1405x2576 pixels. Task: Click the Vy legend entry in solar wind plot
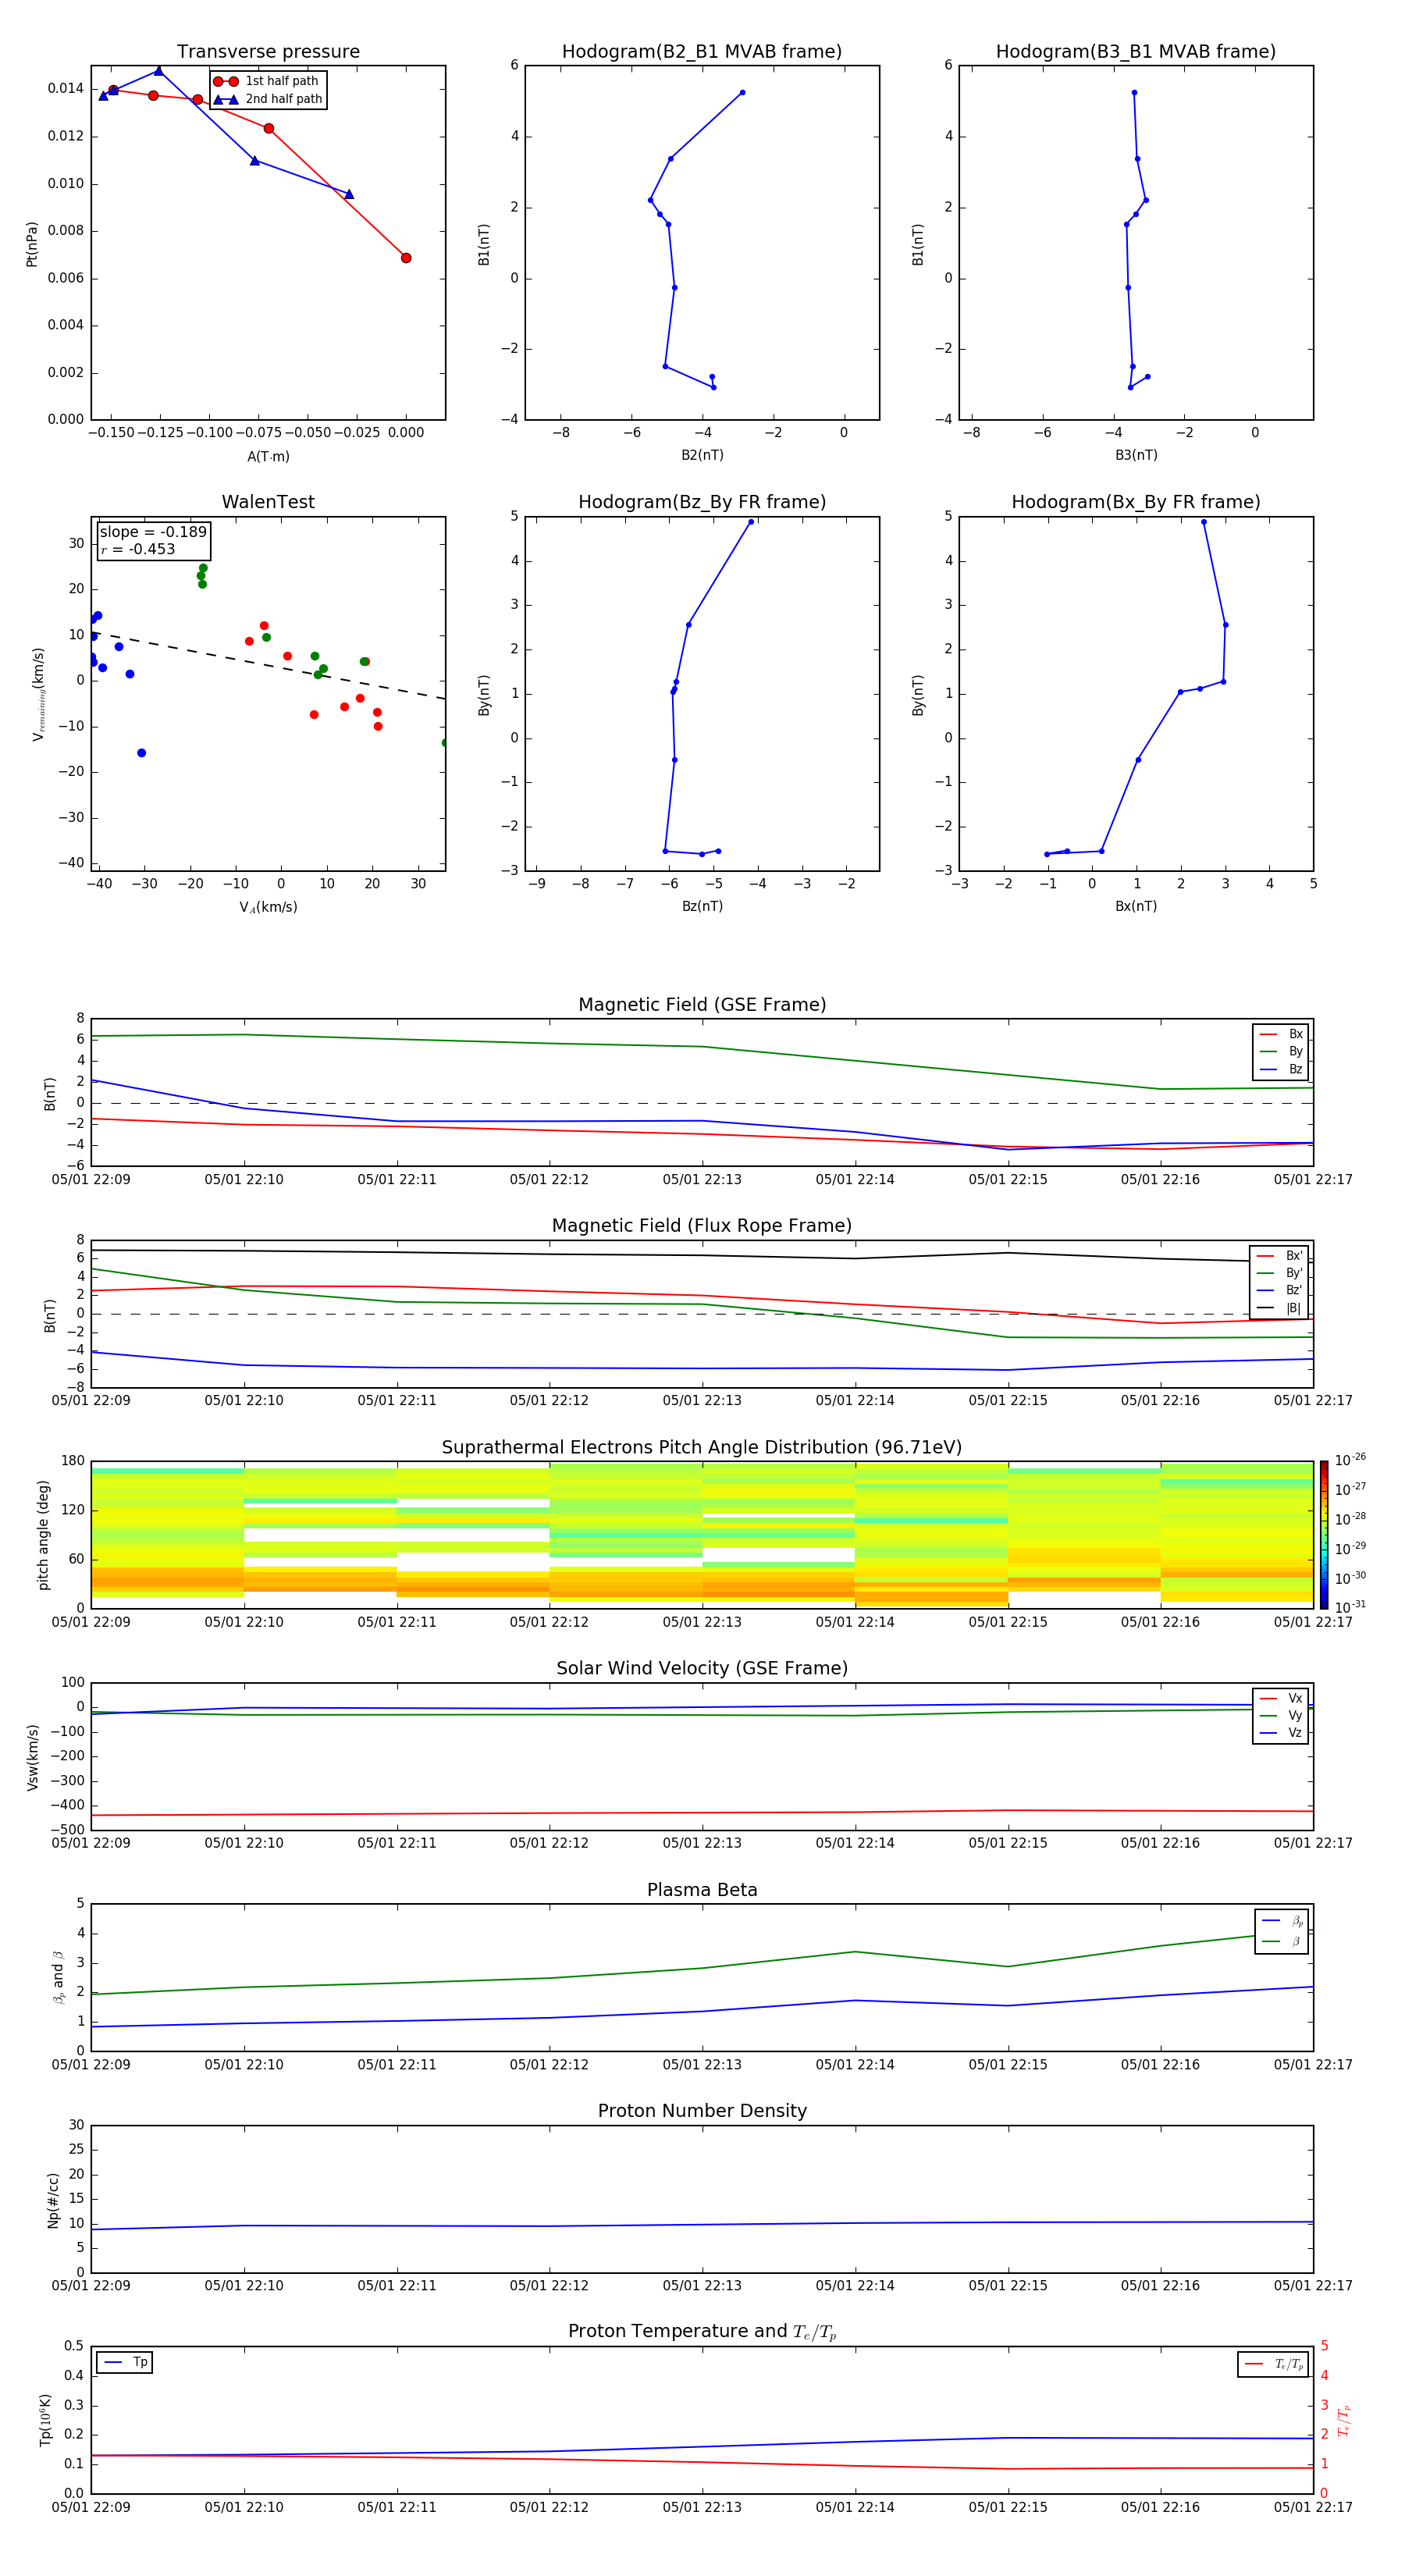[x=1281, y=1715]
